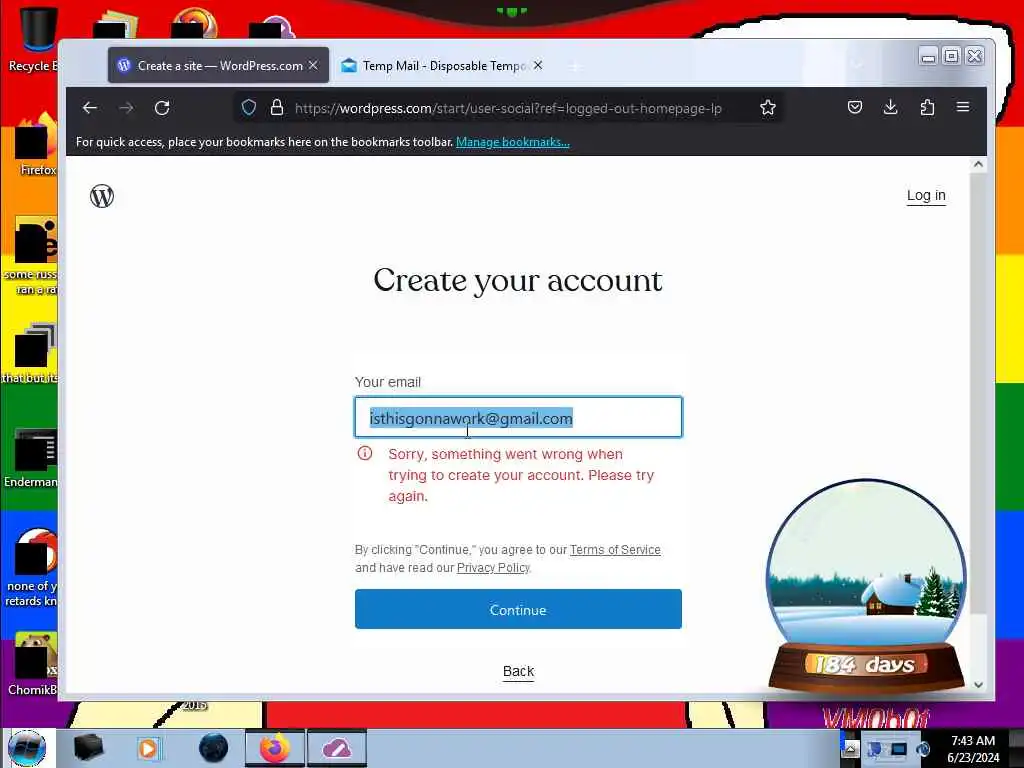Click the snow globe 184 days widget
The image size is (1024, 768).
[x=866, y=585]
